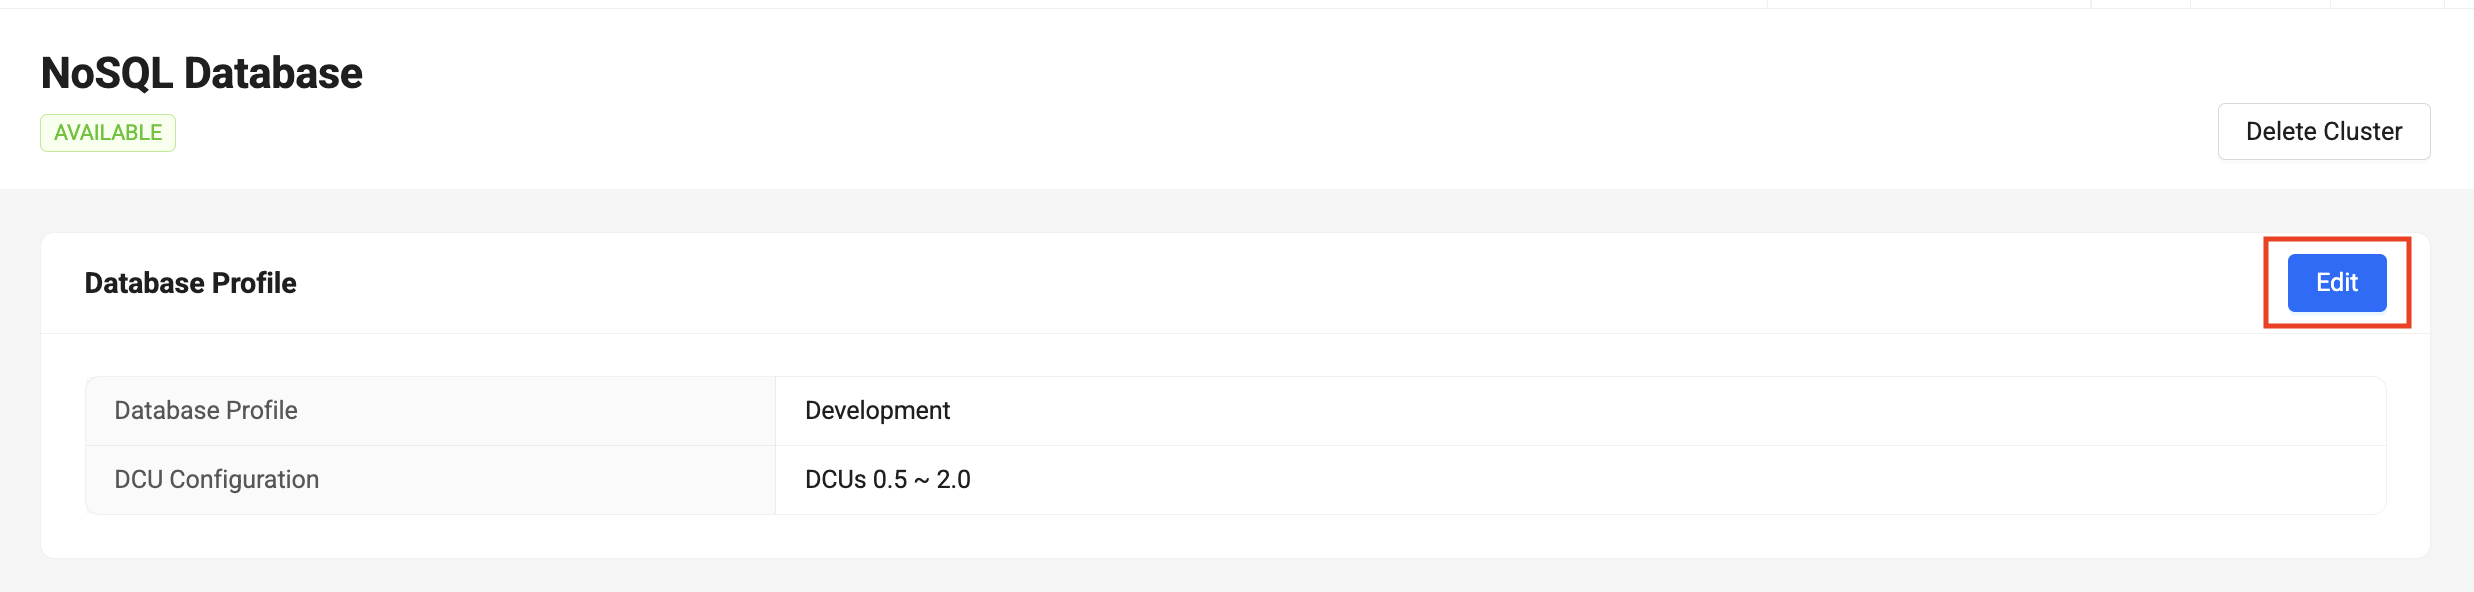Click the Development cell in the table

point(877,410)
